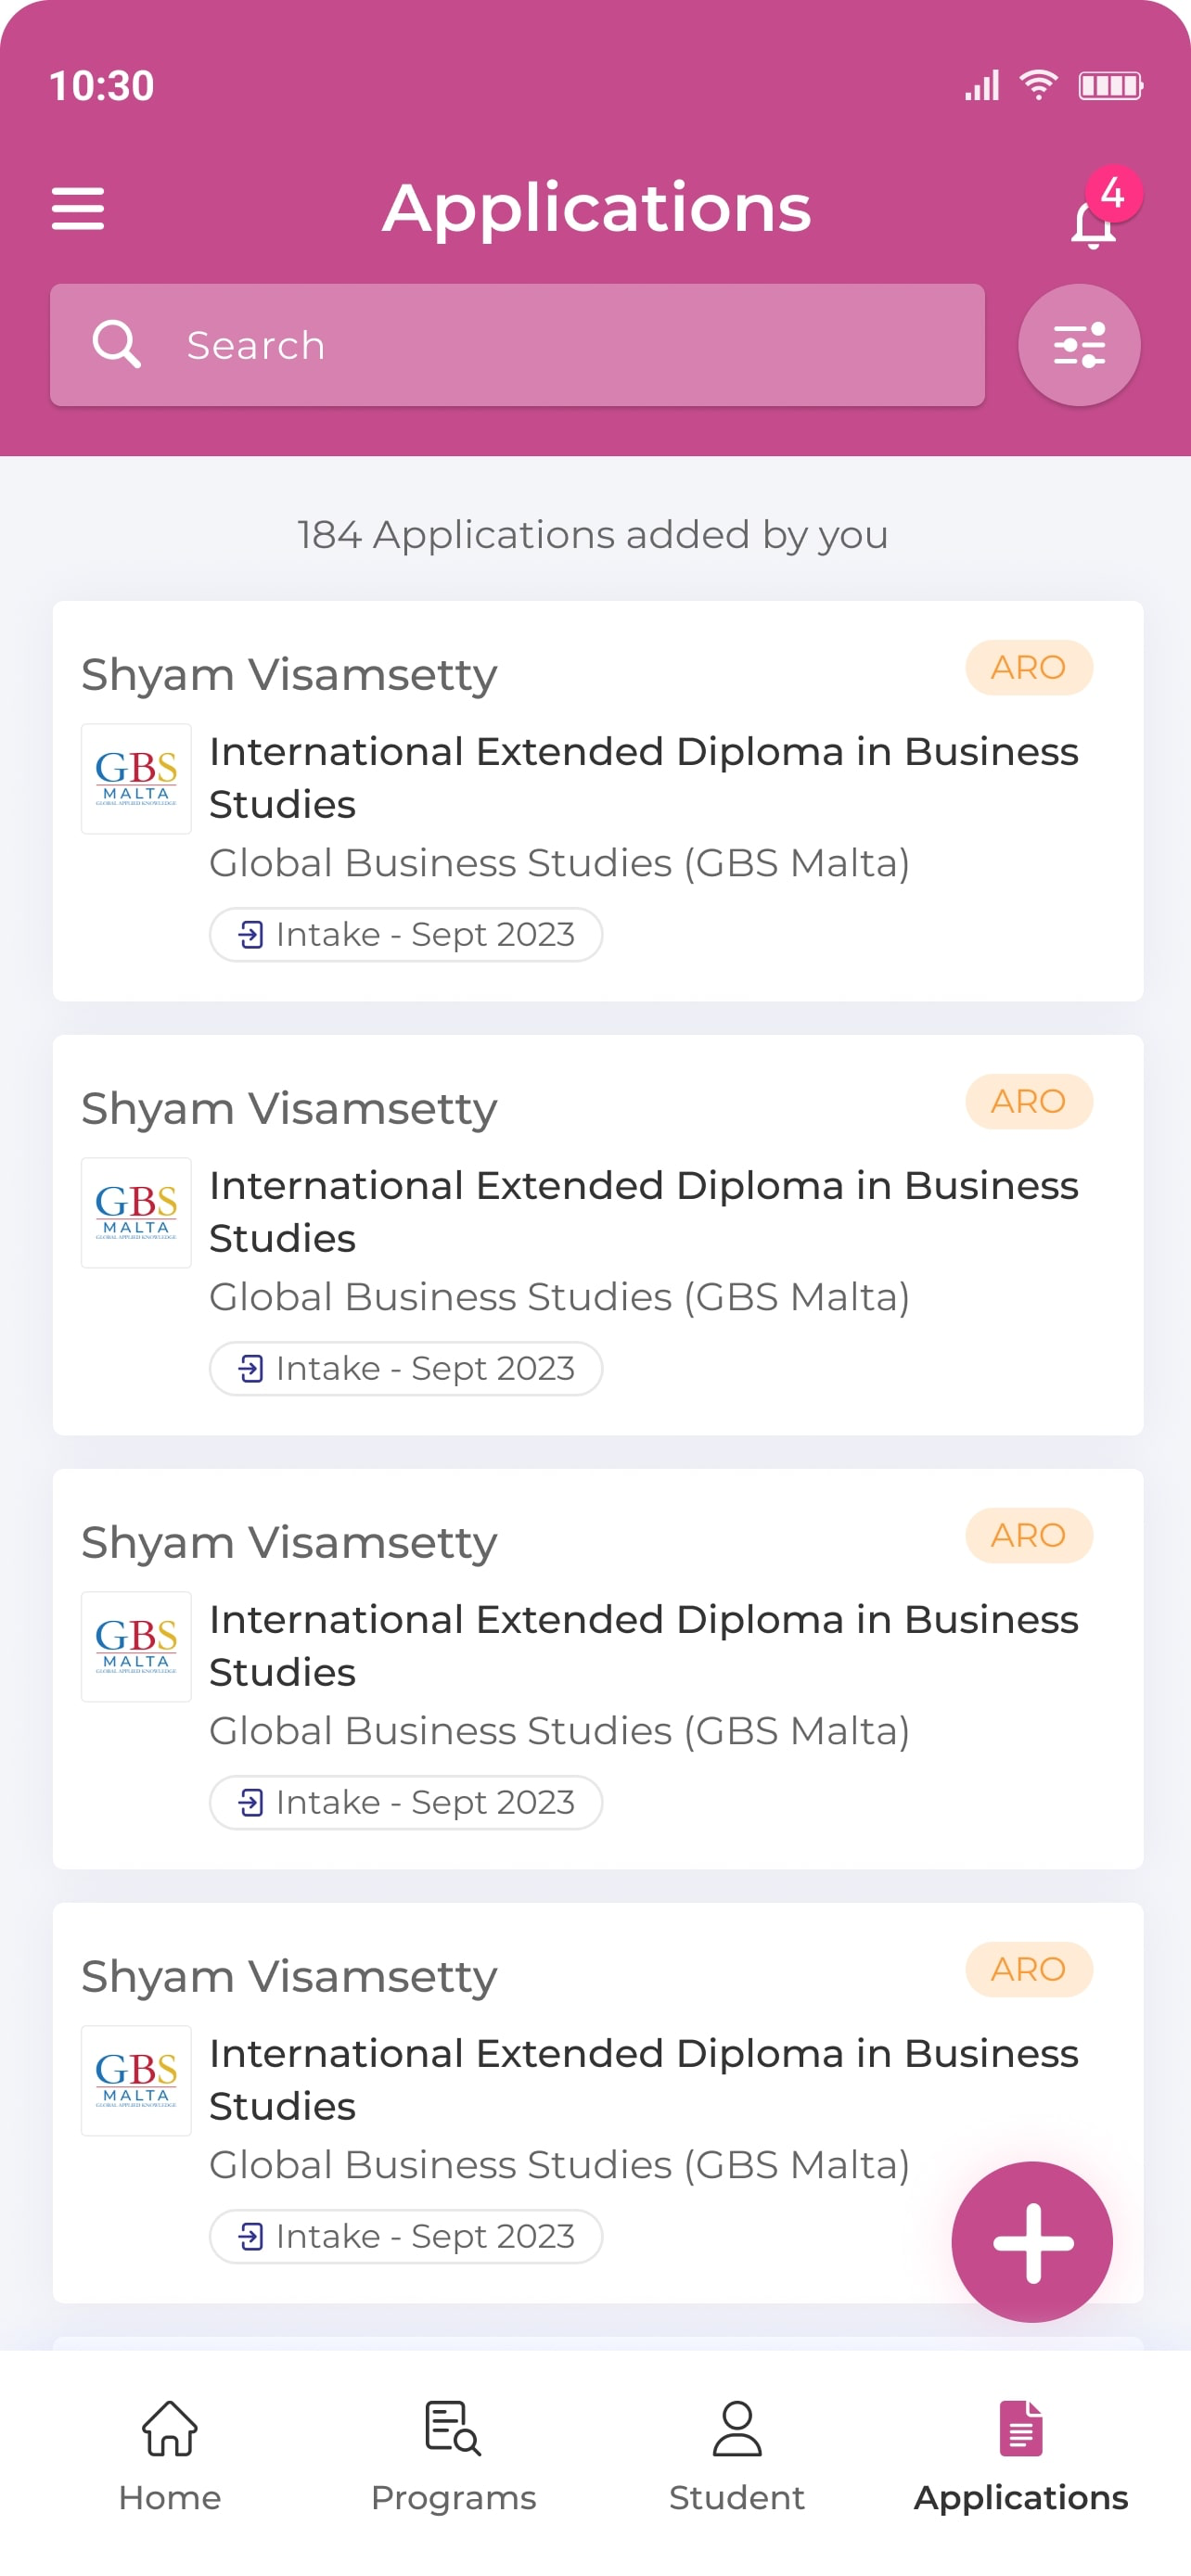Open third Shyam Visamsetty application card
The image size is (1191, 2576).
tap(597, 1668)
